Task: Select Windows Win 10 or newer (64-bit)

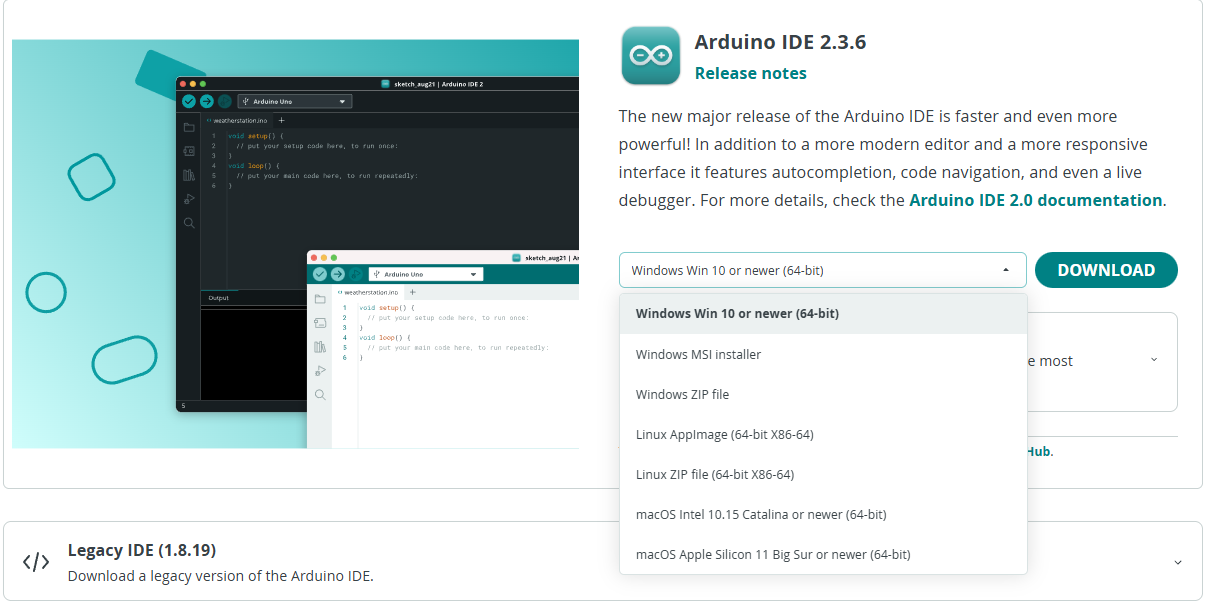Action: 737,314
